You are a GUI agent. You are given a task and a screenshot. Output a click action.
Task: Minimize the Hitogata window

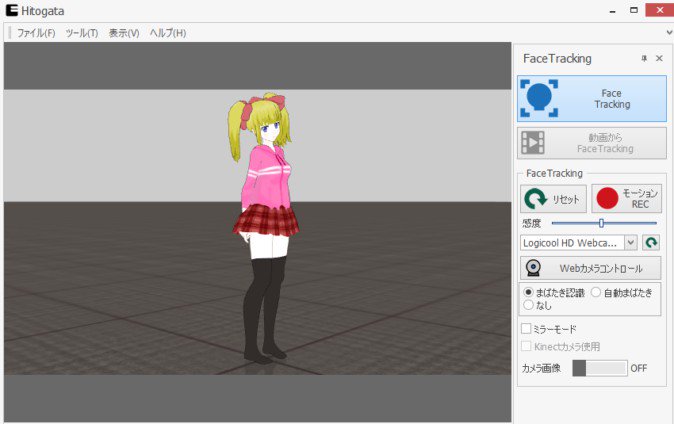pyautogui.click(x=613, y=12)
